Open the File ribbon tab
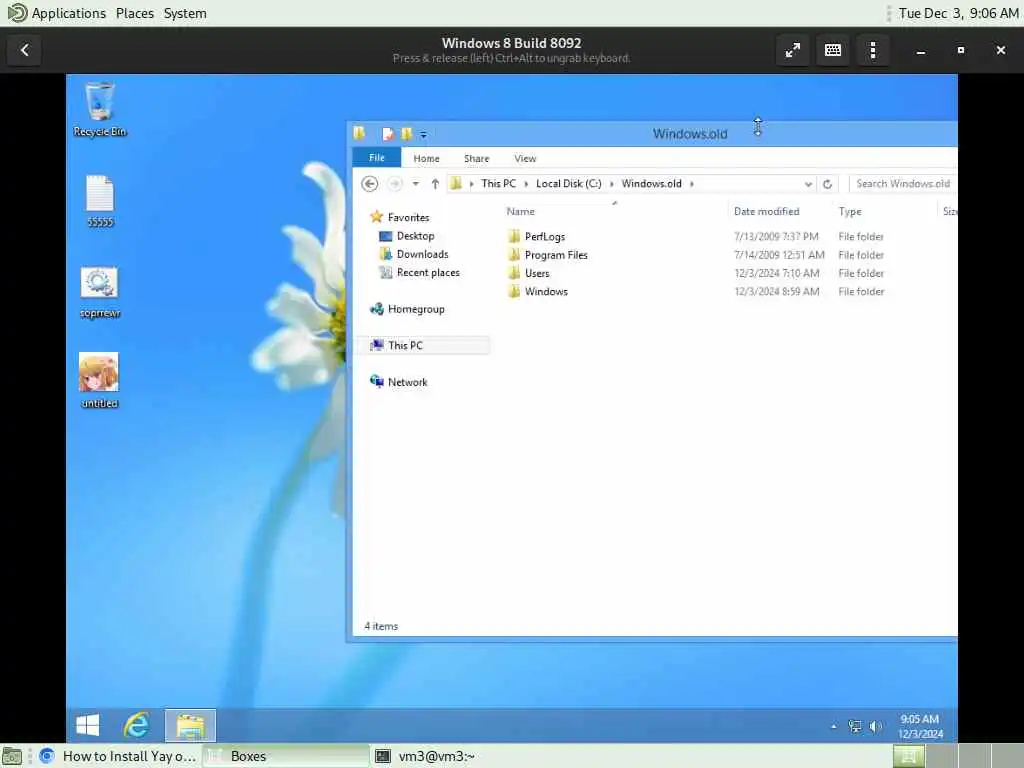Viewport: 1024px width, 768px height. pyautogui.click(x=377, y=158)
